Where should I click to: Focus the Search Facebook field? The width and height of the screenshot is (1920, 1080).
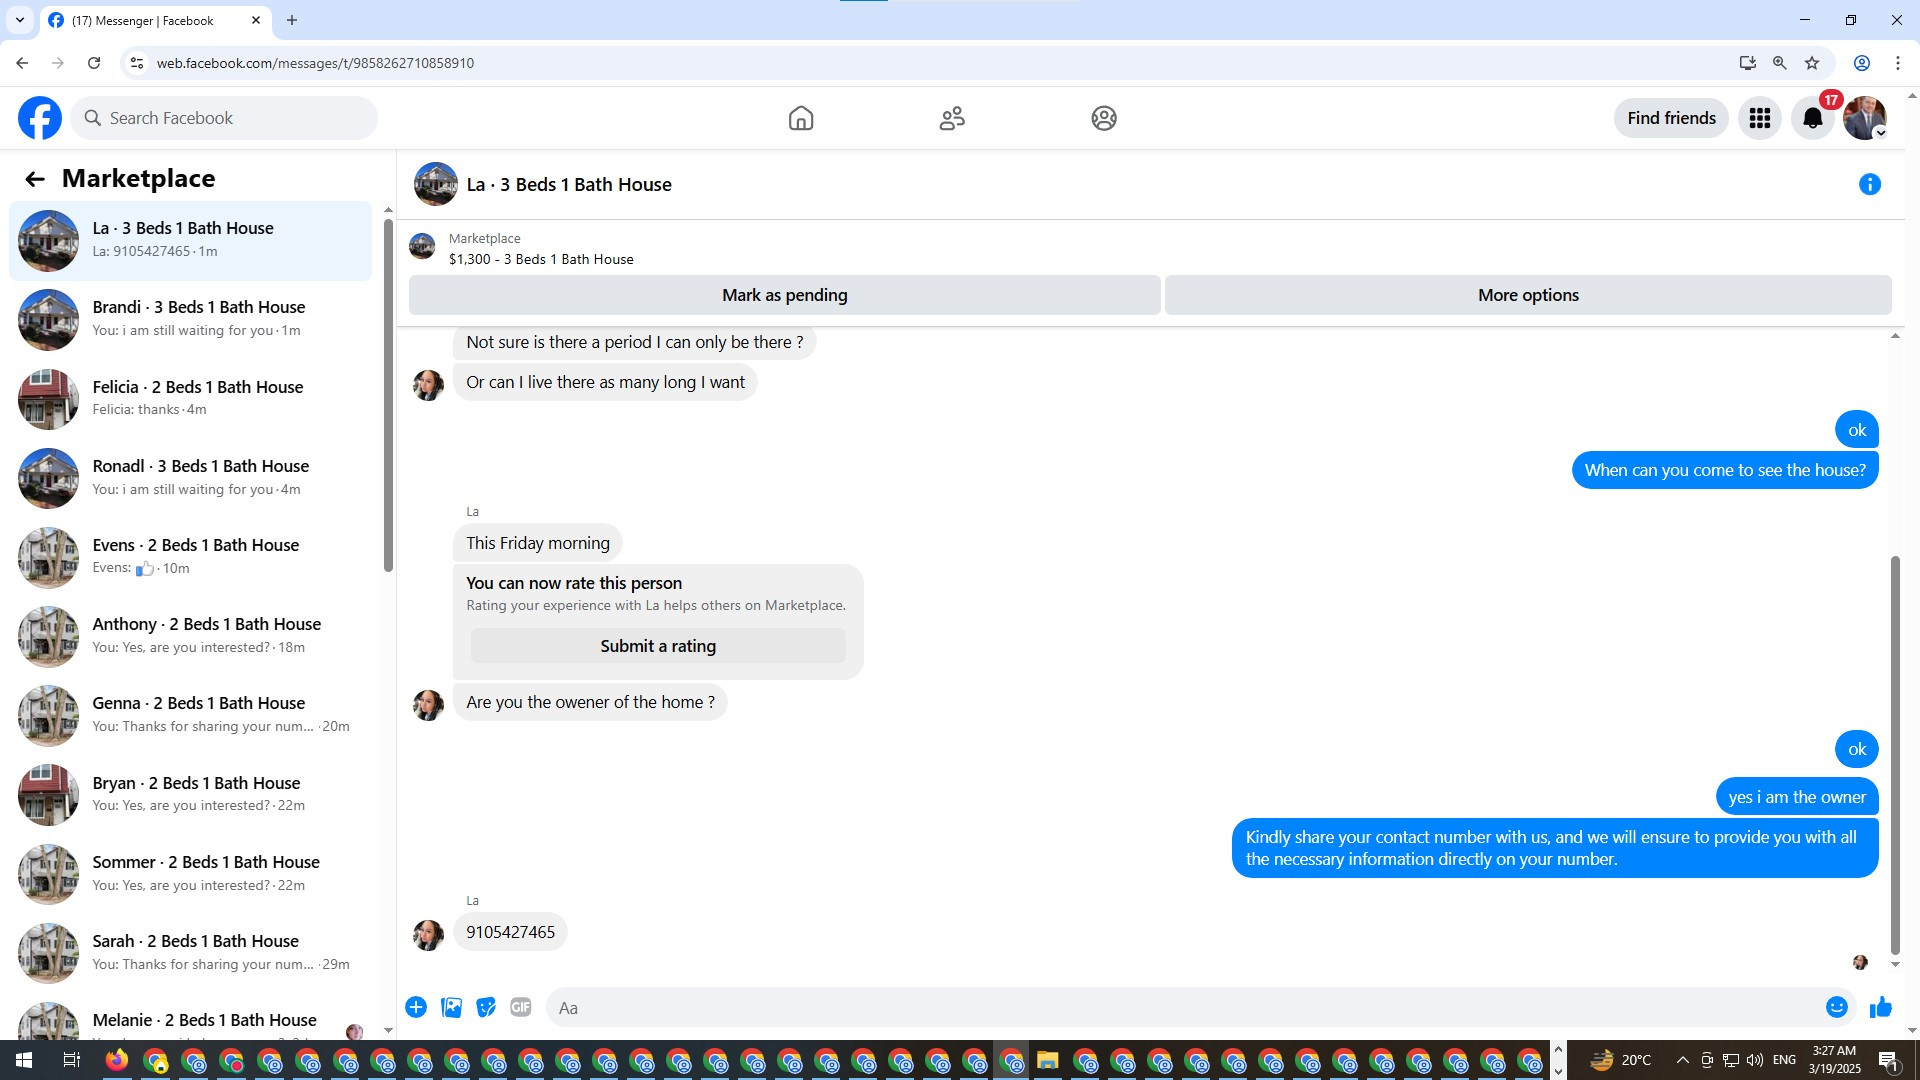(224, 118)
